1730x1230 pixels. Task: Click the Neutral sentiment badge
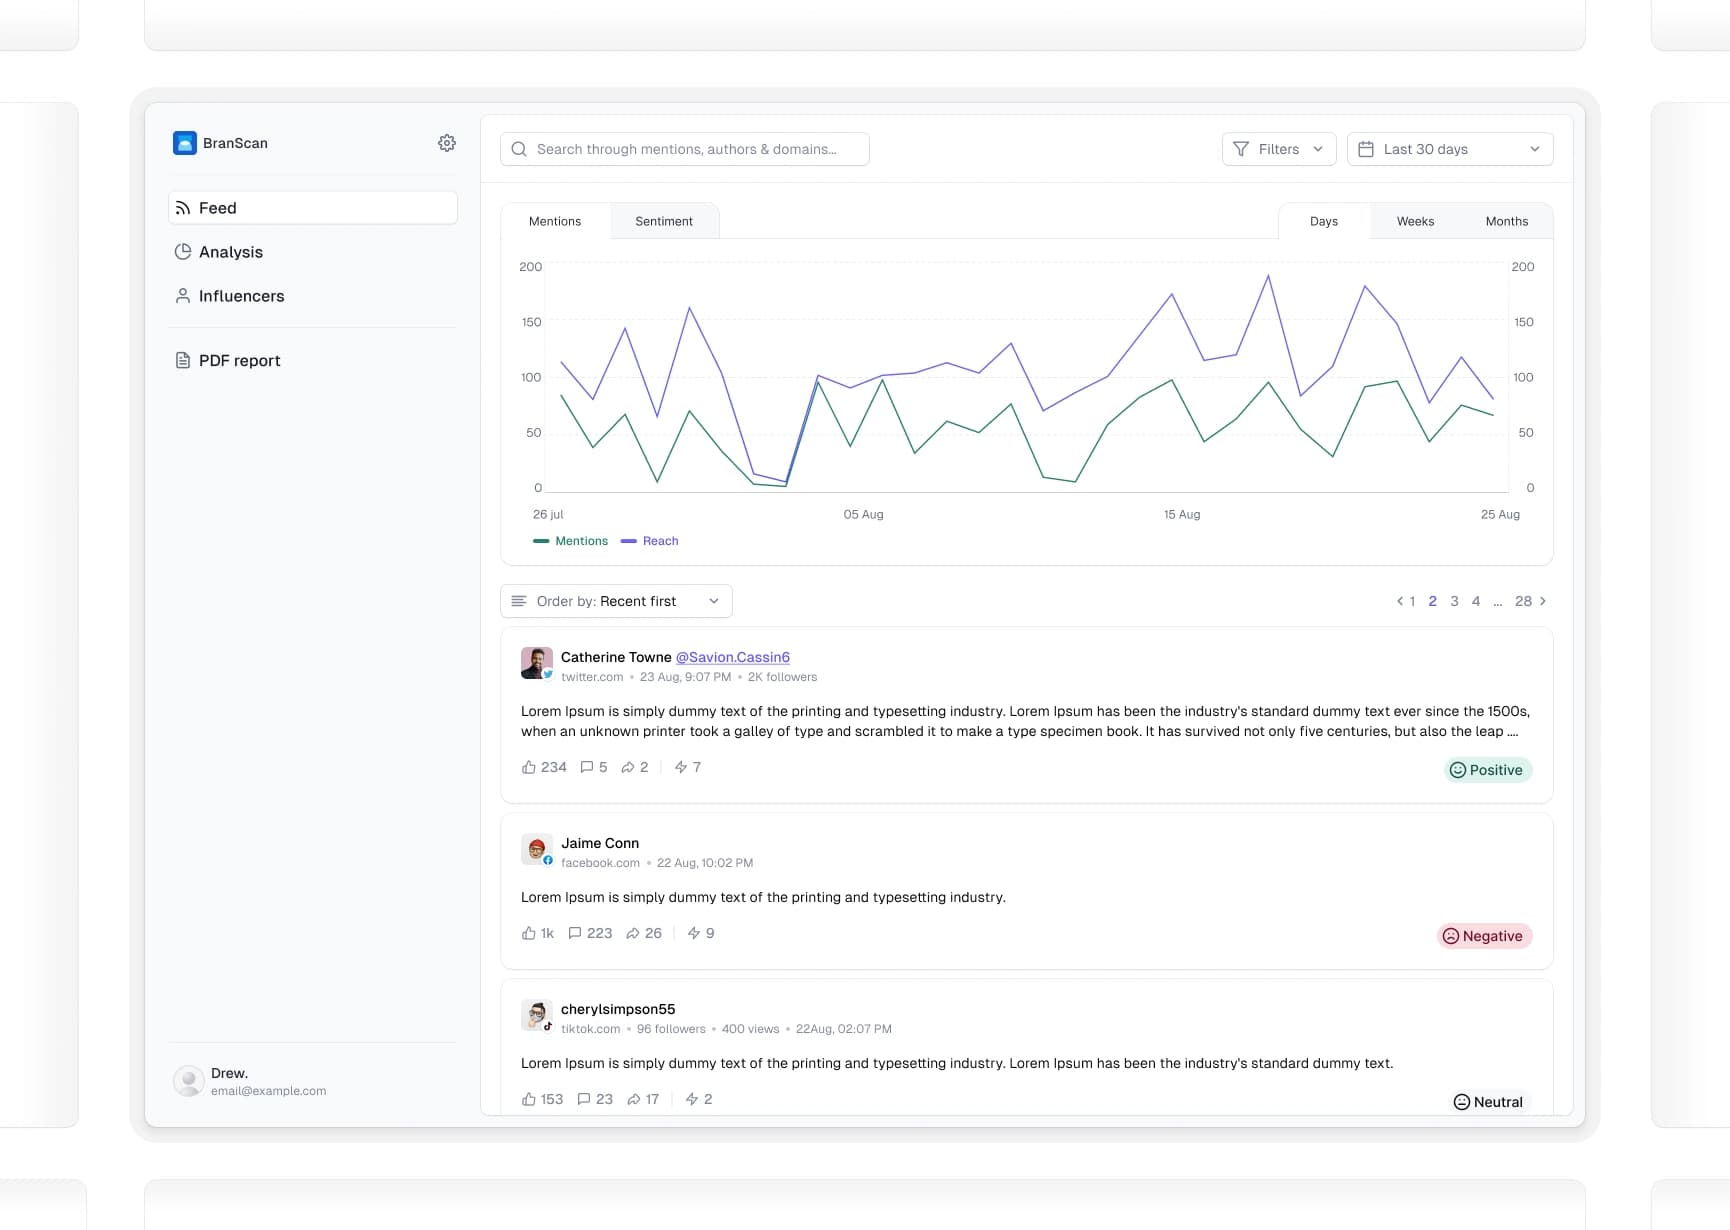point(1489,1102)
